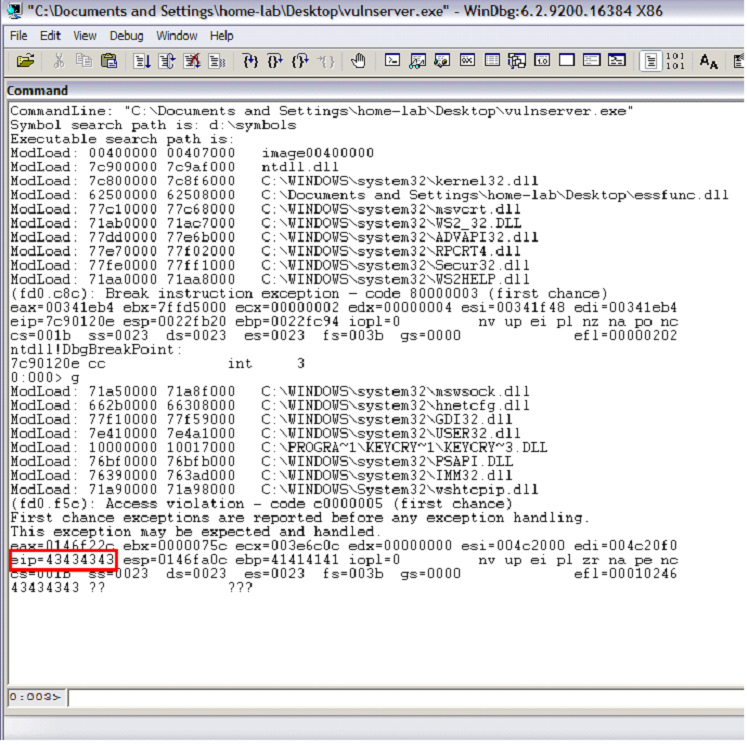Click the Font (AA) toolbar icon
Viewport: 747px width, 745px height.
click(x=709, y=62)
